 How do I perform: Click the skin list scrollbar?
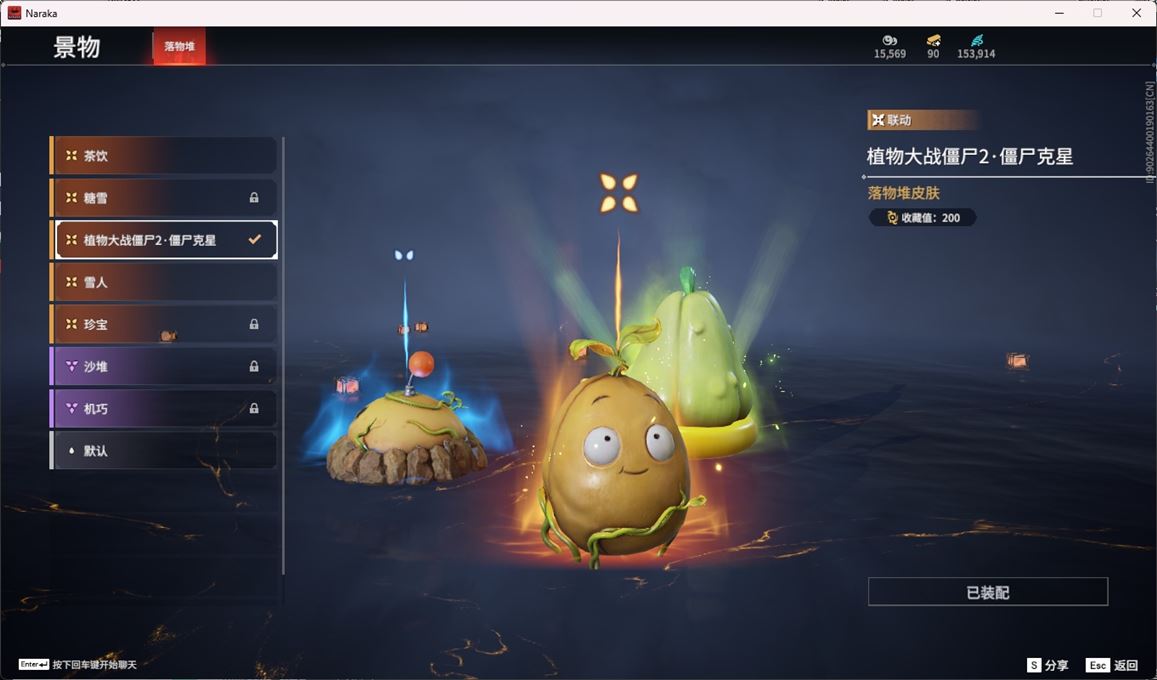(x=283, y=355)
